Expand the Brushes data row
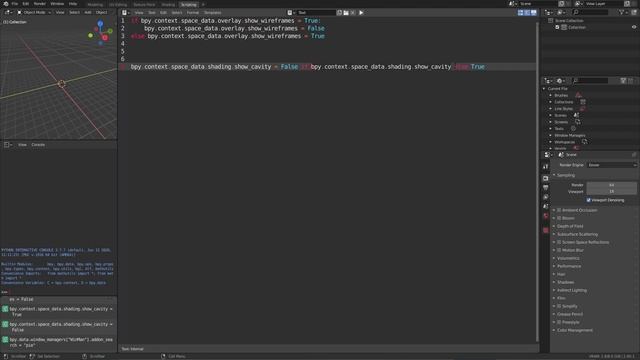The width and height of the screenshot is (640, 360). [x=551, y=96]
